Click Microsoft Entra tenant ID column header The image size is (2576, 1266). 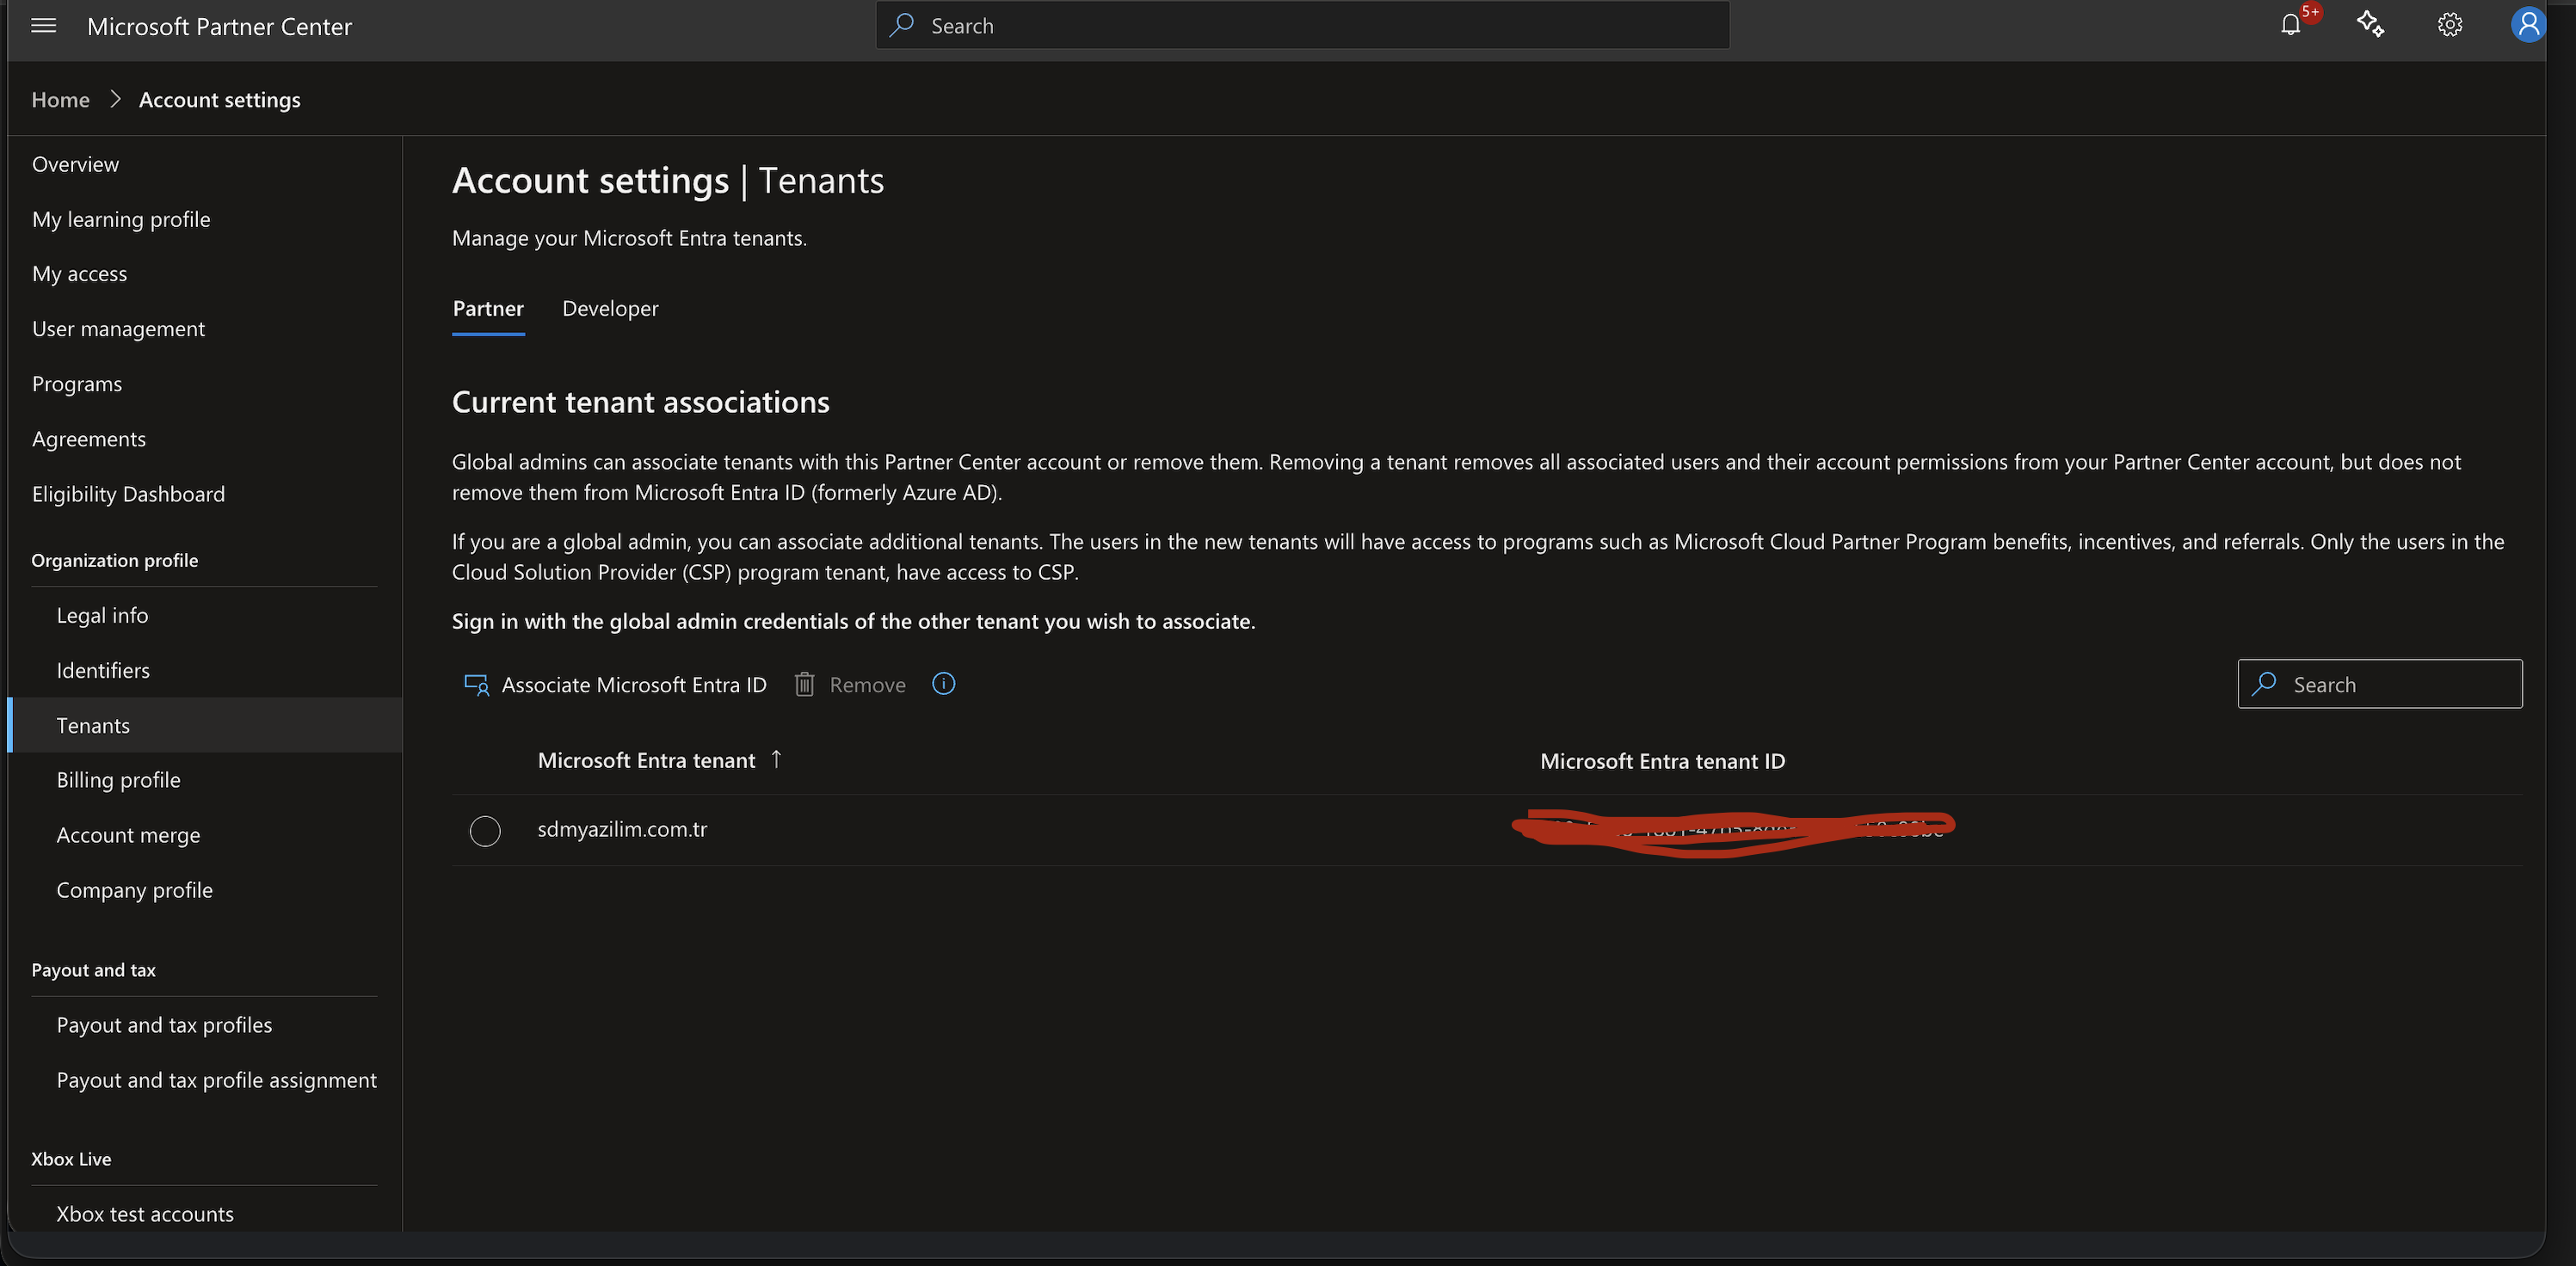click(x=1662, y=761)
